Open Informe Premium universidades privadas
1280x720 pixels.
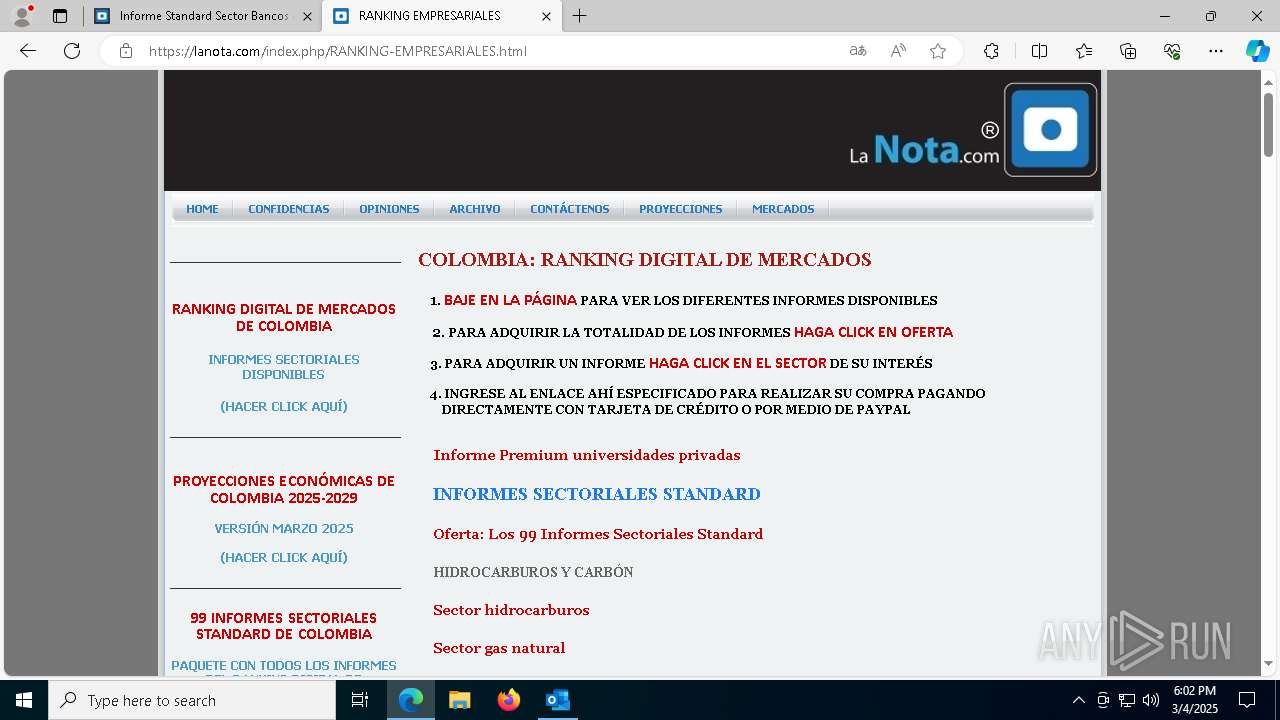coord(587,455)
